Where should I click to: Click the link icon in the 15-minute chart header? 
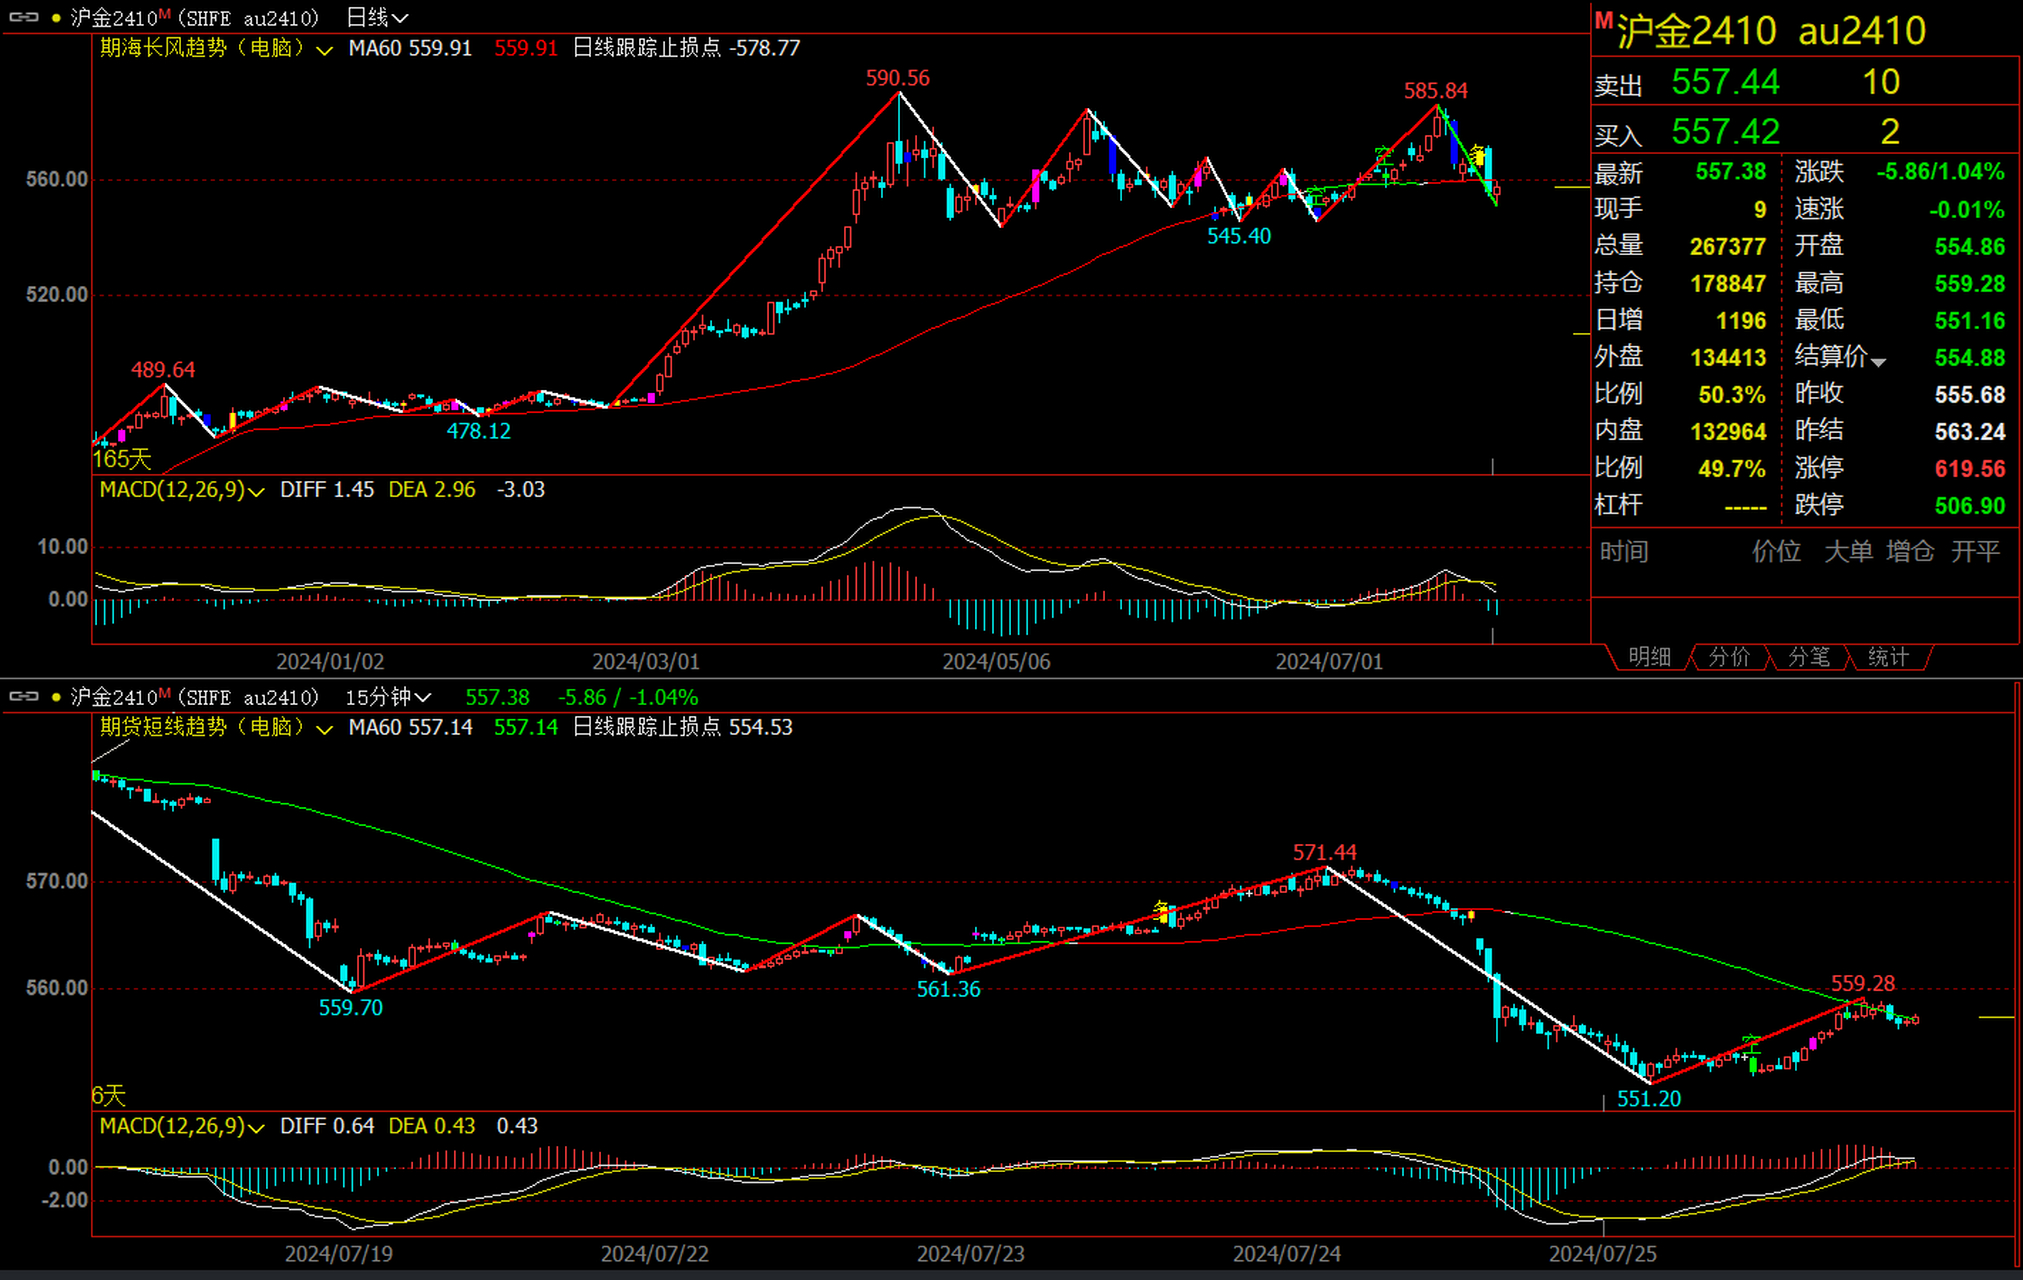coord(23,696)
